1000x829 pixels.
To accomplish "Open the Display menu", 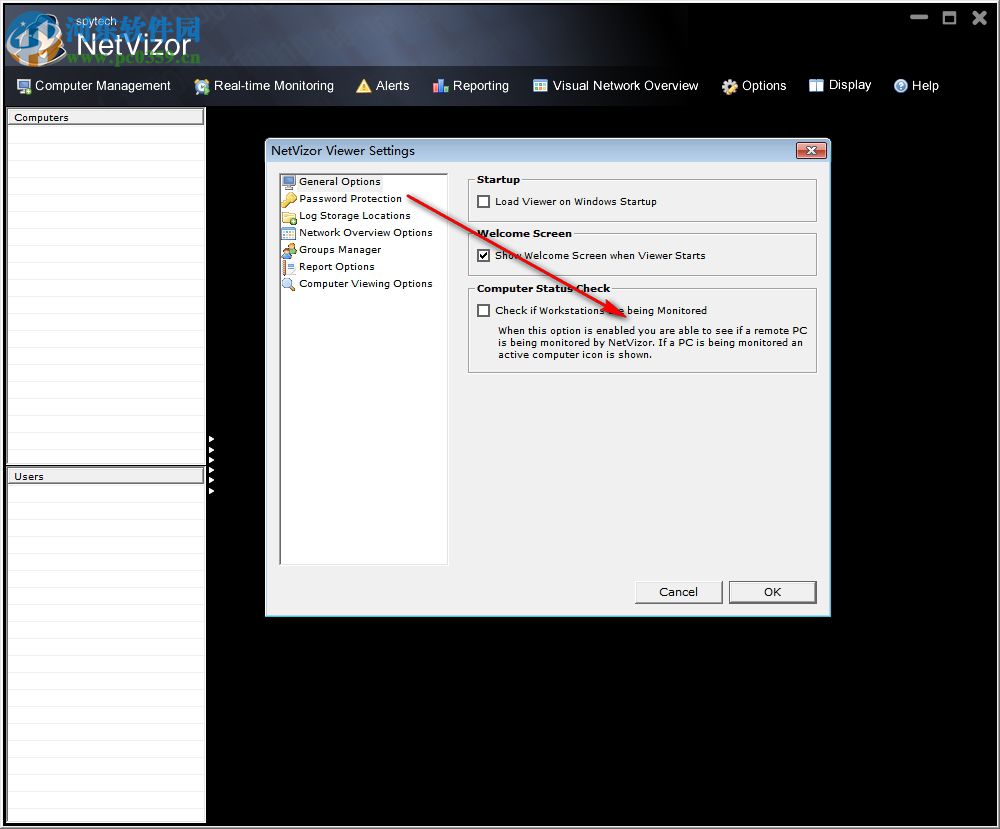I will (x=848, y=85).
